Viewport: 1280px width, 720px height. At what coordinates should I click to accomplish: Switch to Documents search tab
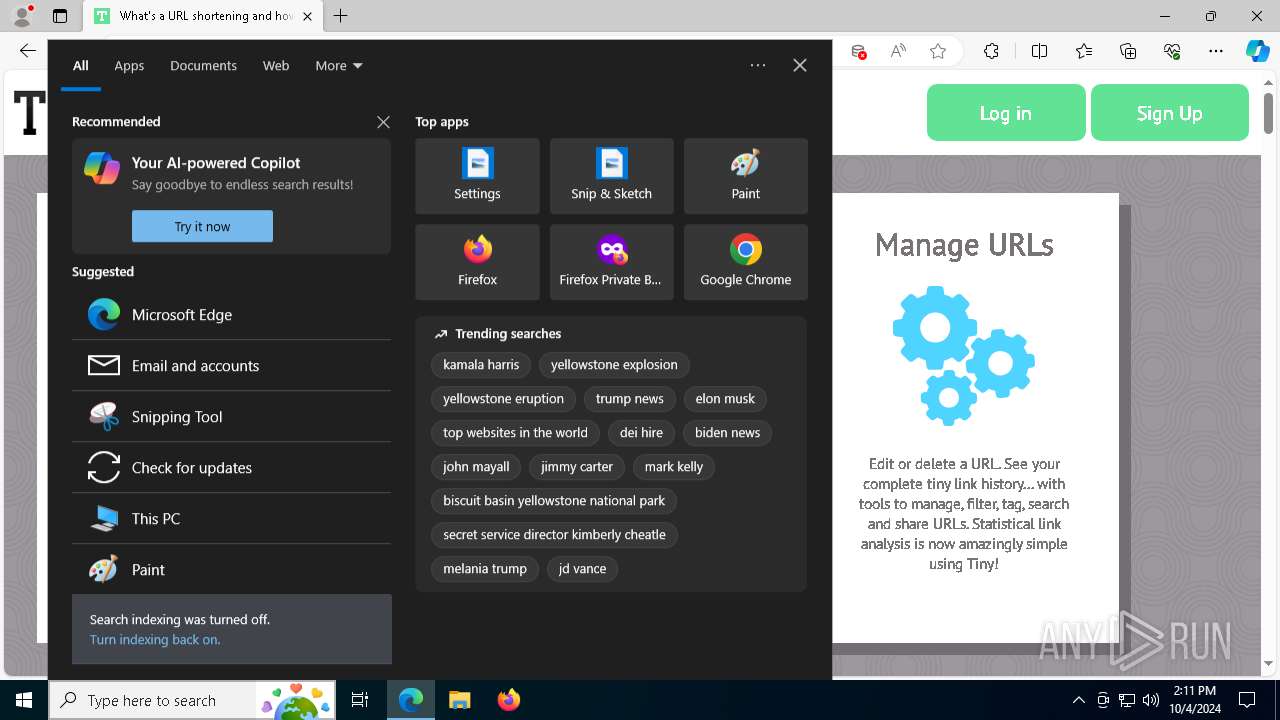(203, 66)
